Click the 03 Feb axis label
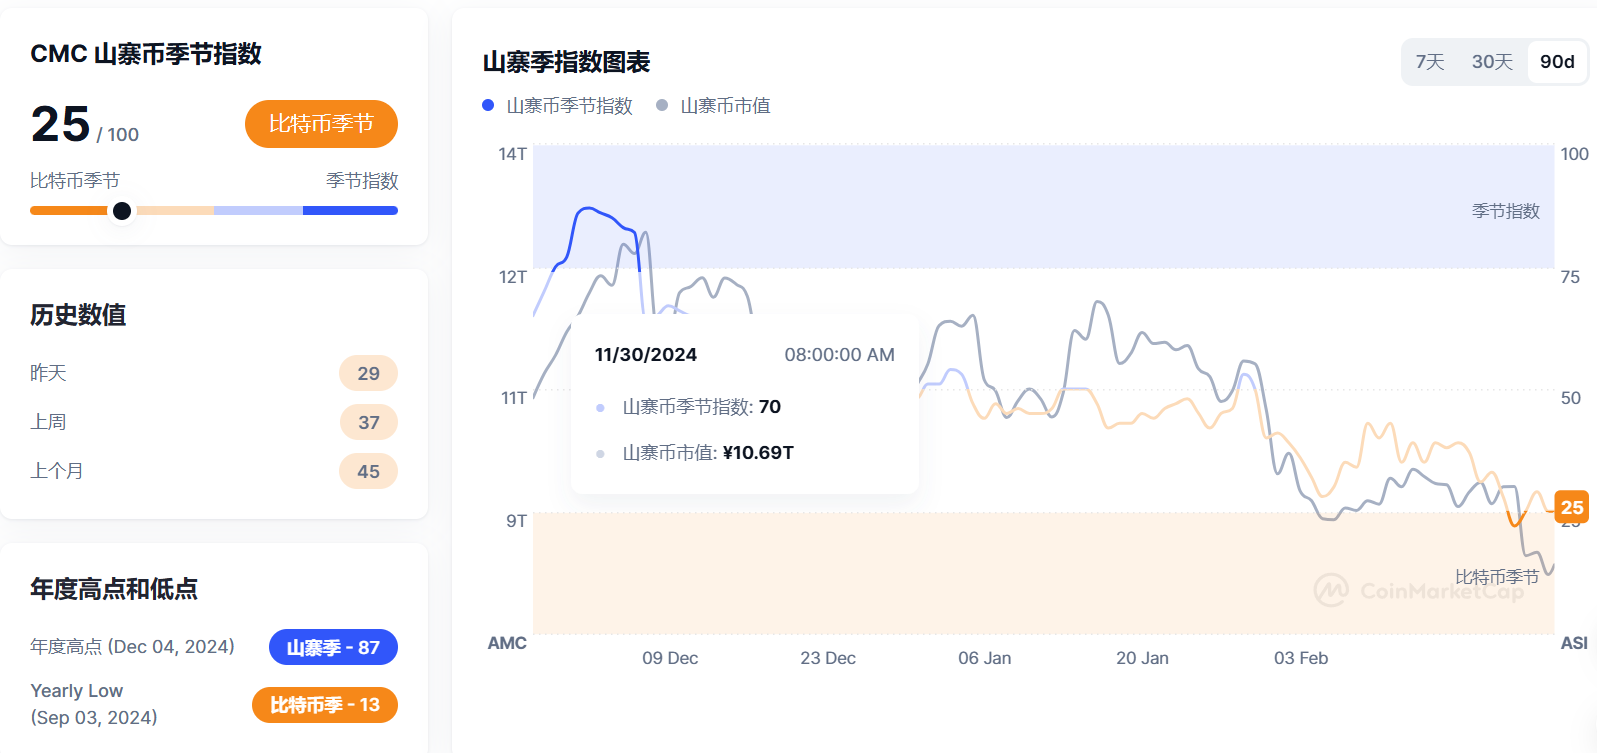The width and height of the screenshot is (1597, 753). [1301, 658]
